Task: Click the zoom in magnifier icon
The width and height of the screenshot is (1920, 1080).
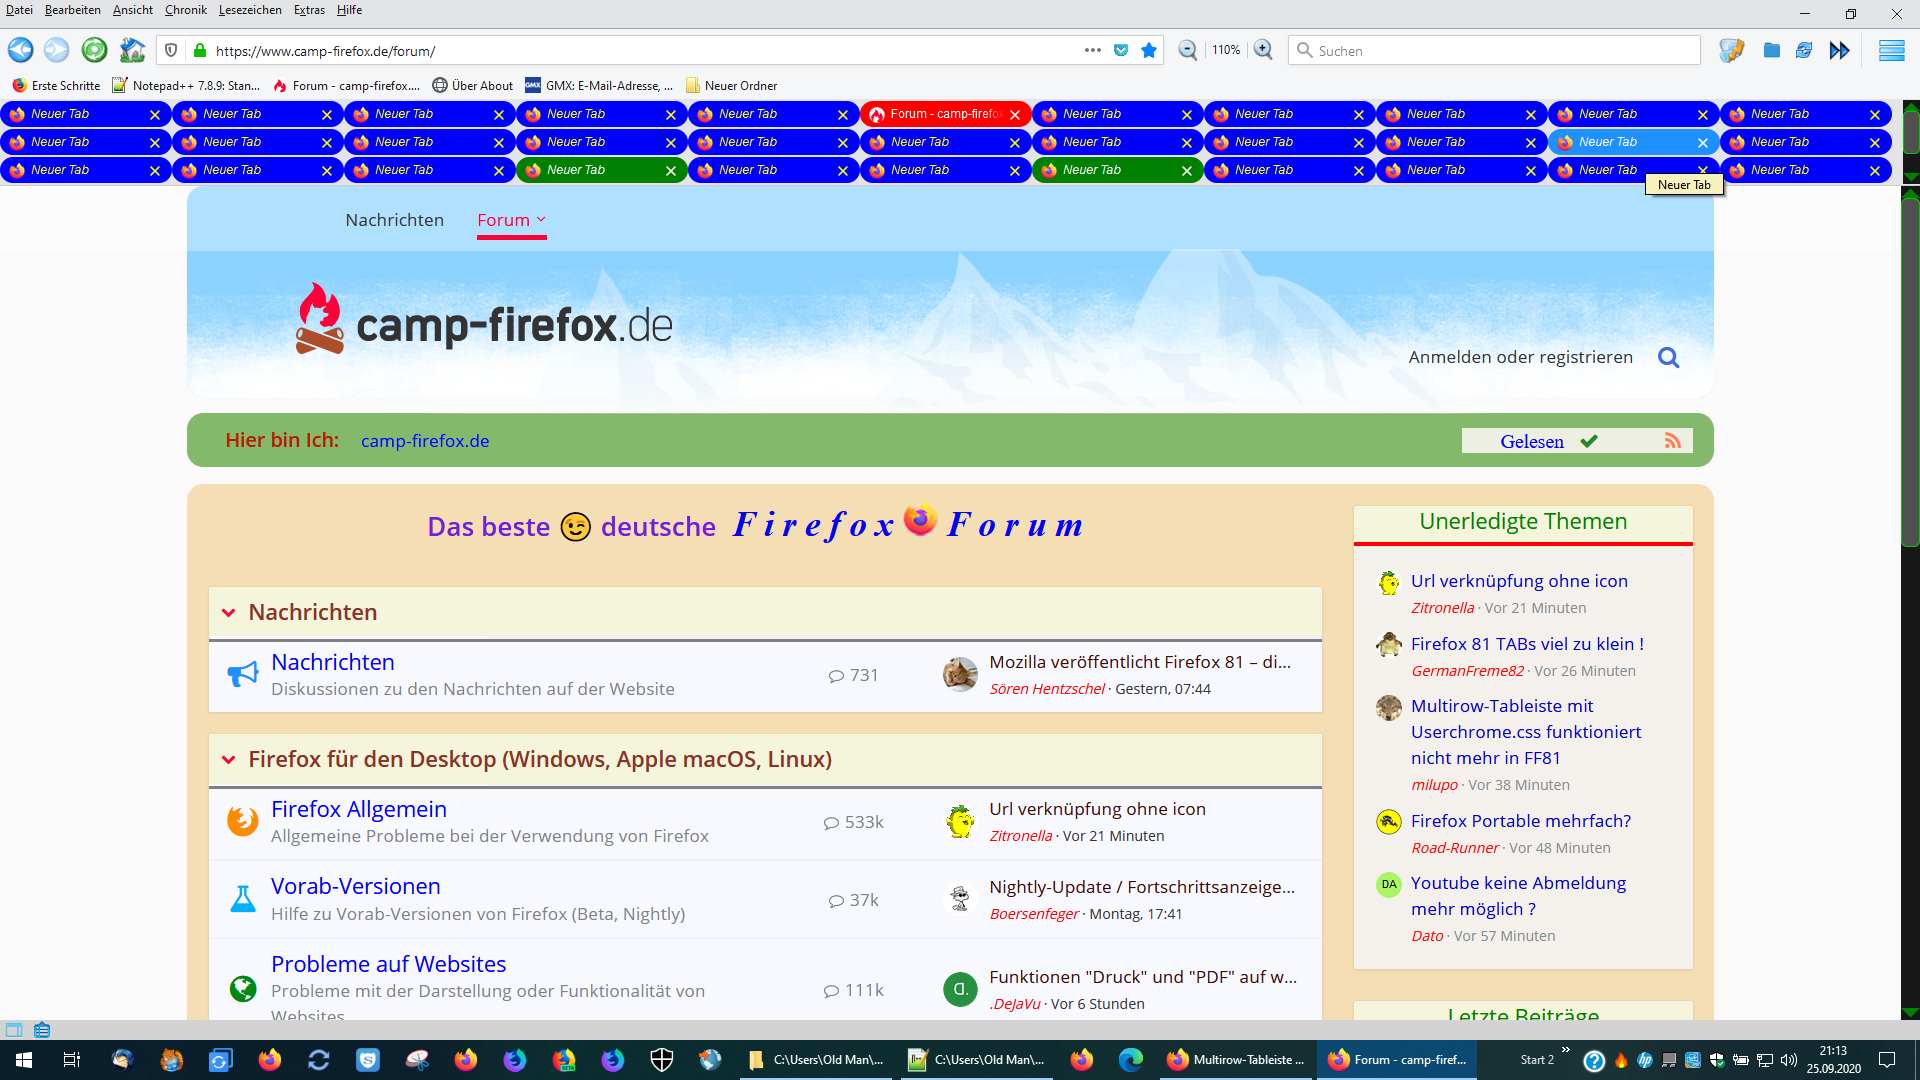Action: 1263,50
